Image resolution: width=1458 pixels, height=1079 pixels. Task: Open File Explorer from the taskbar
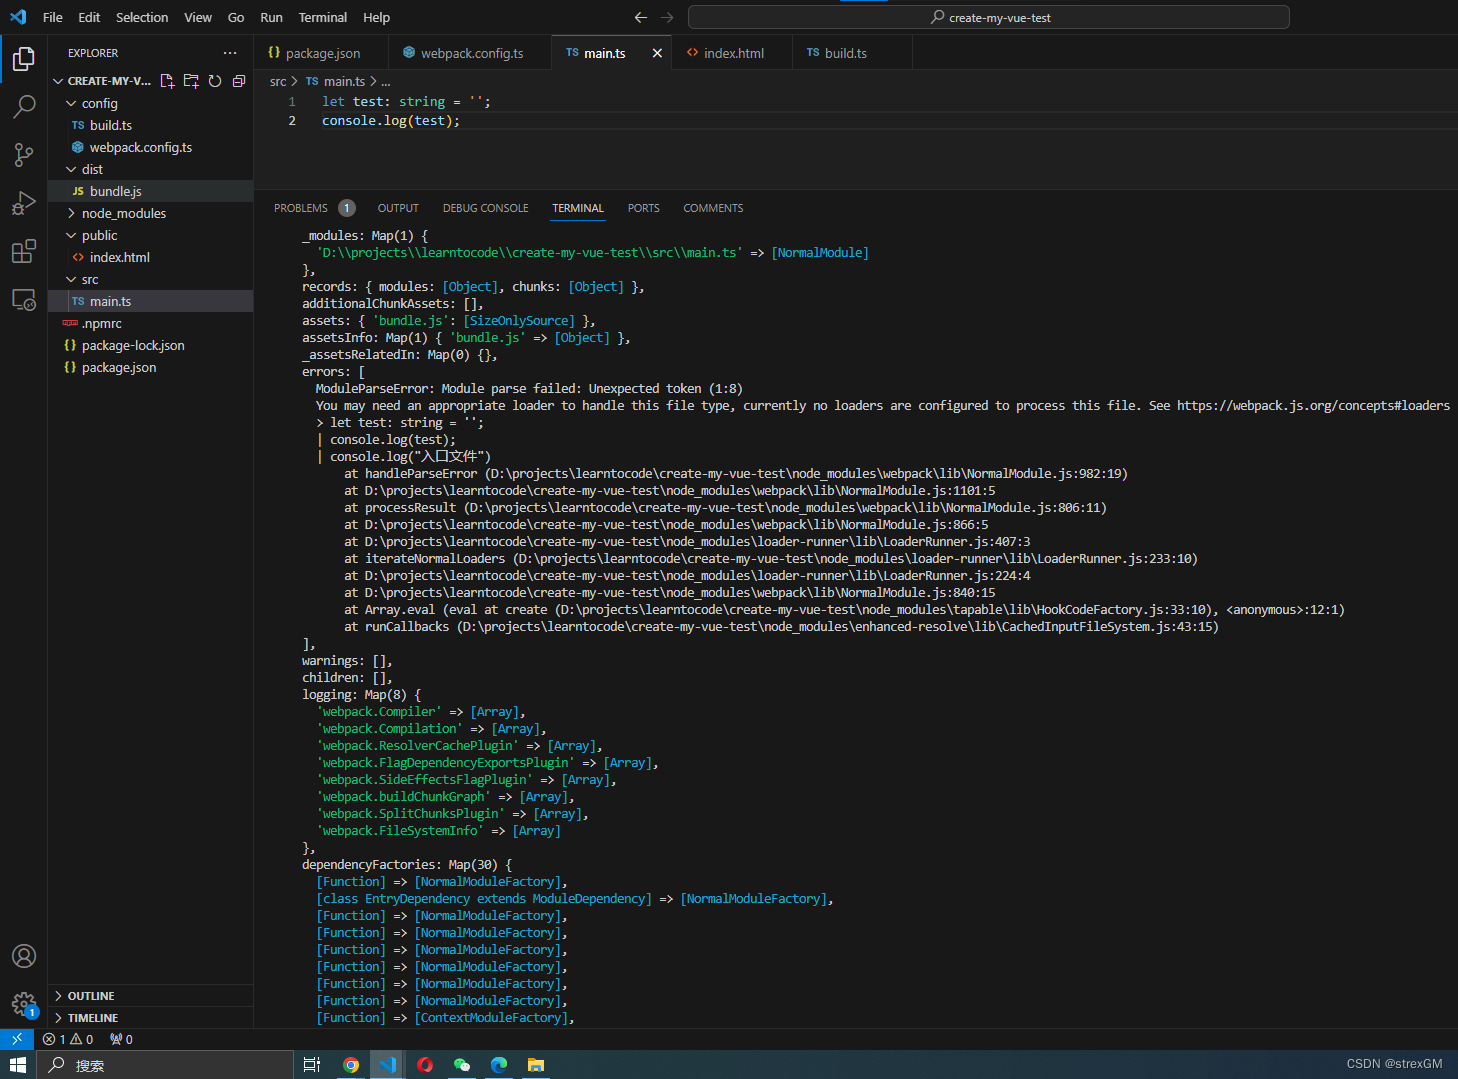point(536,1065)
